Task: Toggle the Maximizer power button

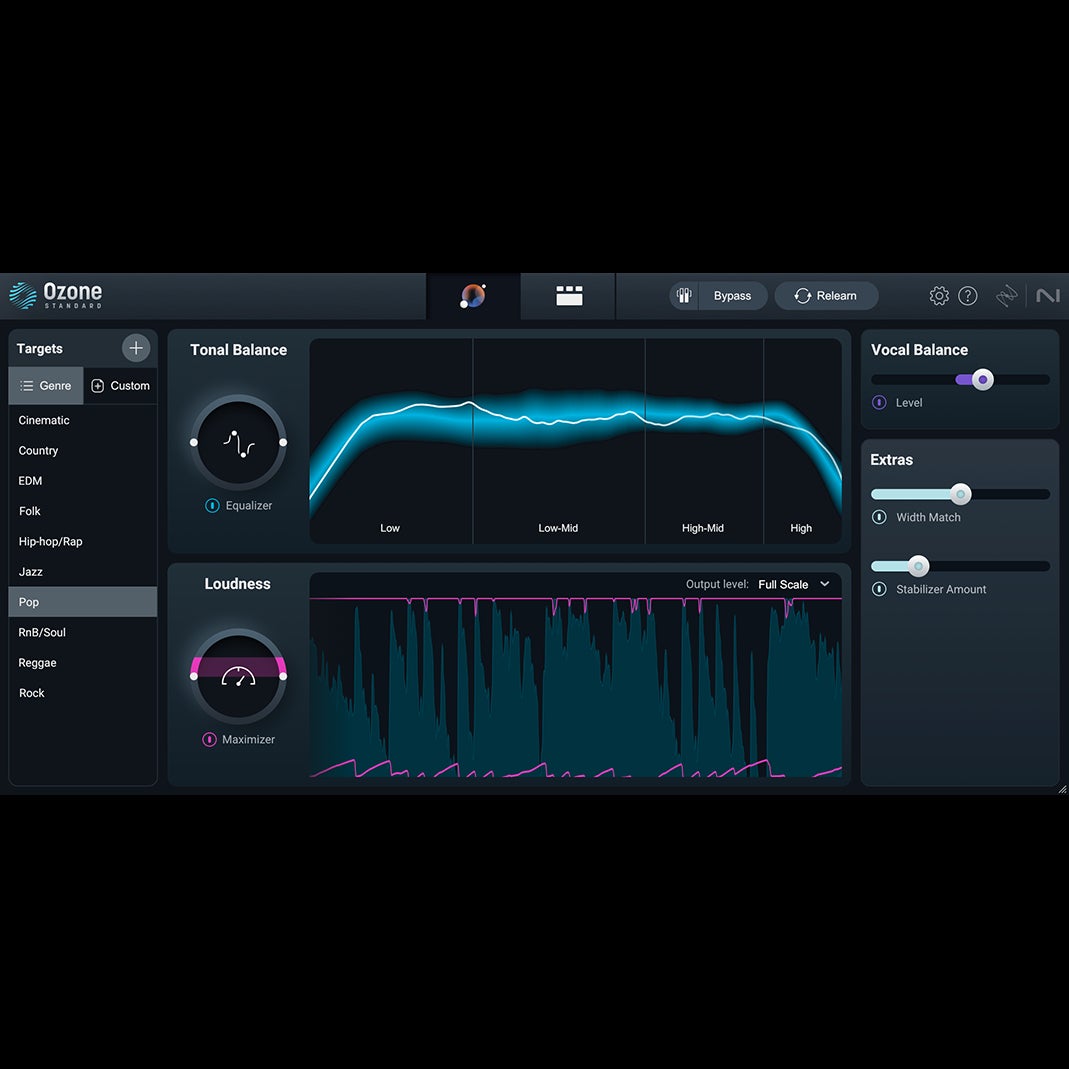Action: 209,739
